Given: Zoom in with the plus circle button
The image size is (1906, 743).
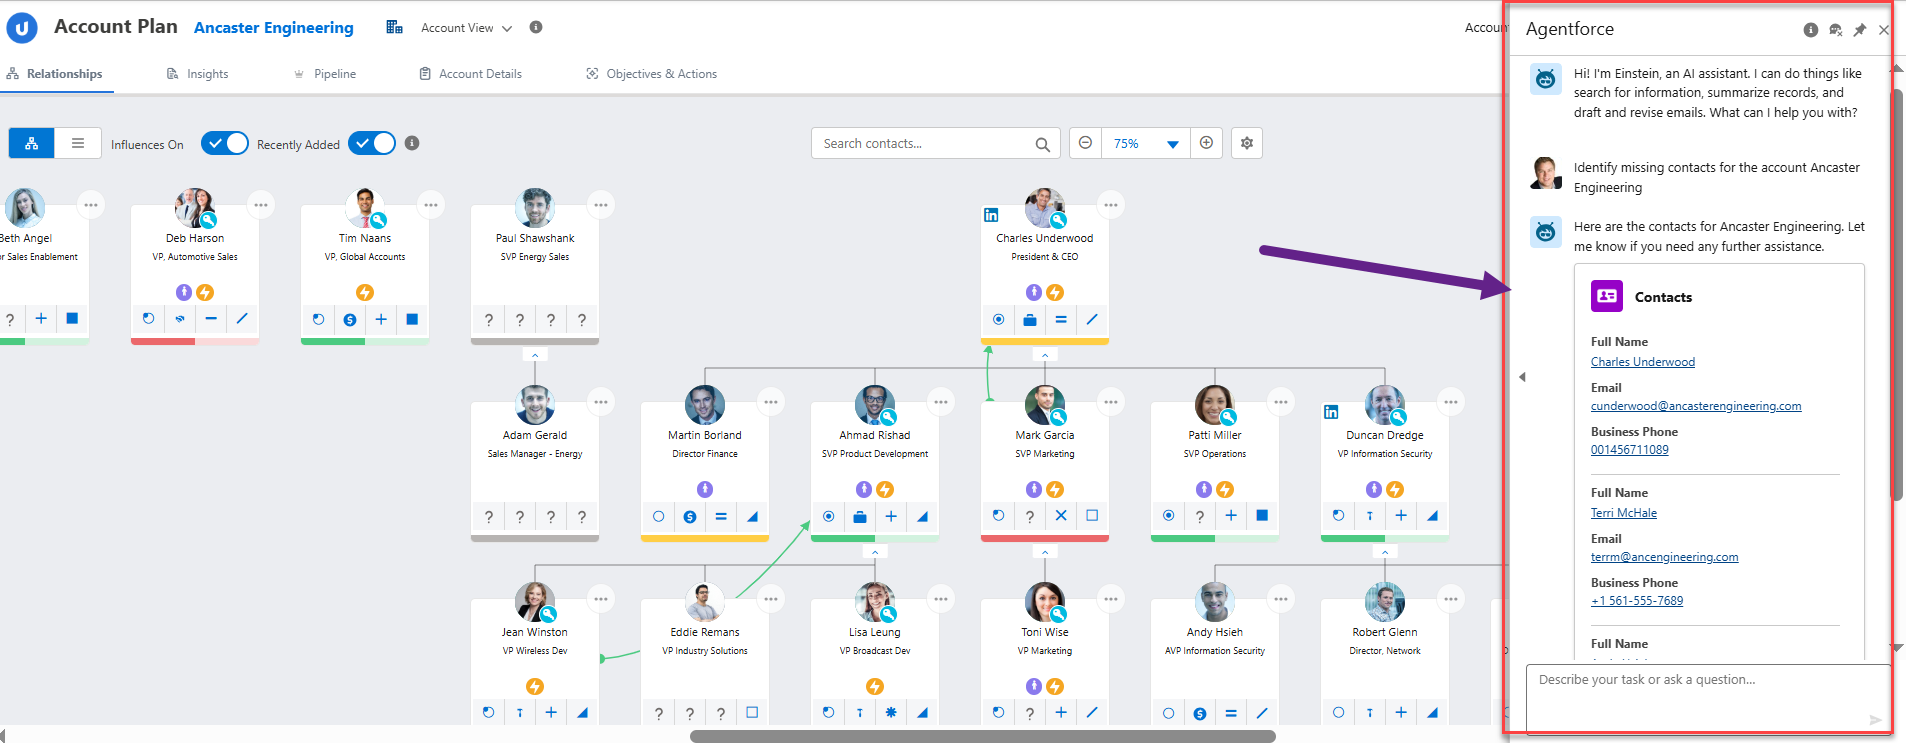Looking at the screenshot, I should [x=1207, y=143].
